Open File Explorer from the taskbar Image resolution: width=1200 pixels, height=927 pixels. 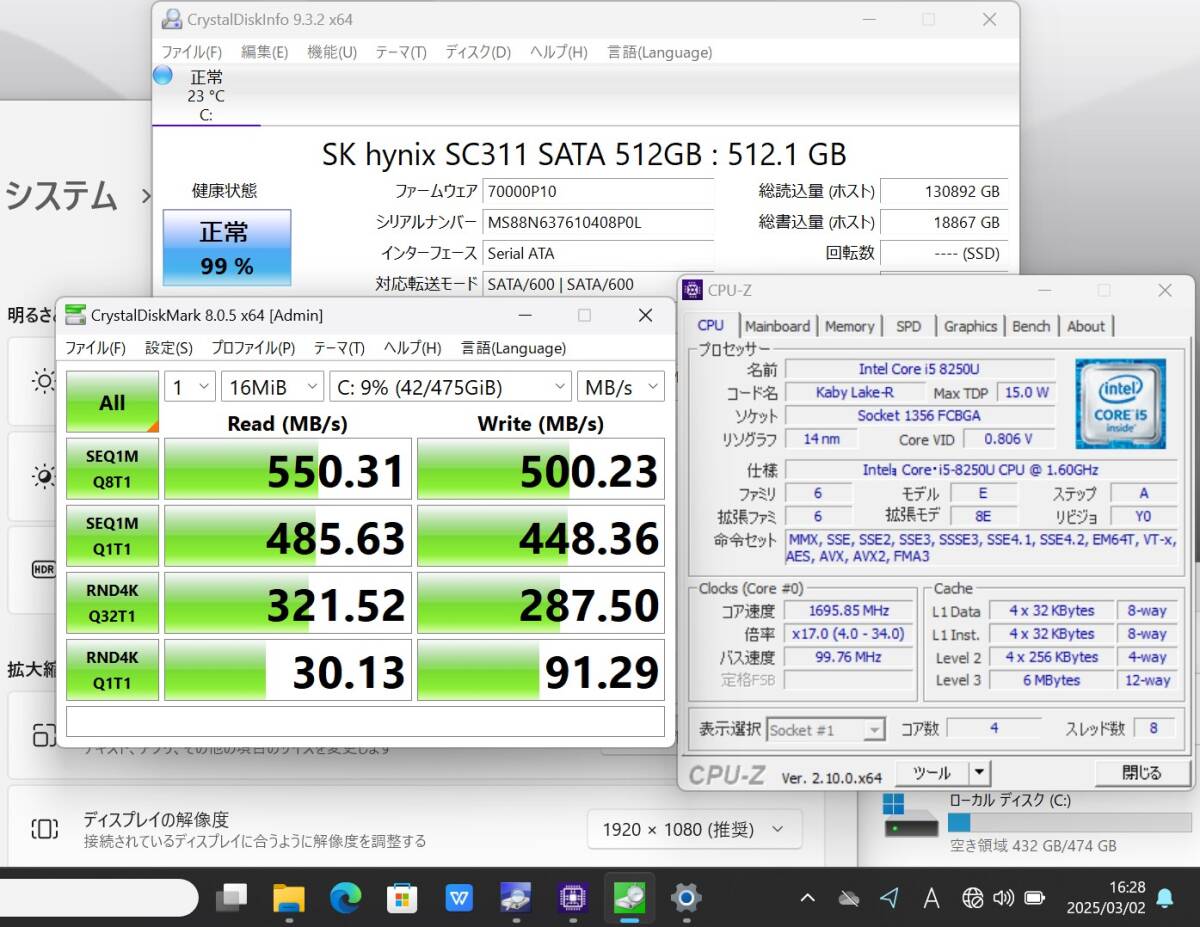[289, 898]
